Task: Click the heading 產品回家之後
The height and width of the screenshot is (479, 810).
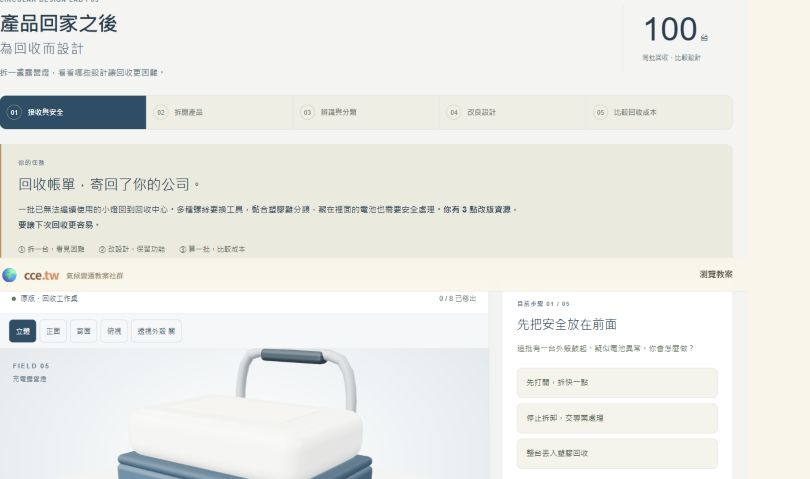Action: point(58,24)
